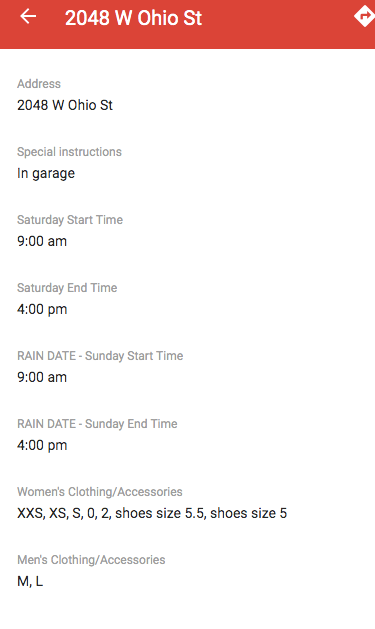Select the Address label
The height and width of the screenshot is (629, 375).
(x=39, y=84)
